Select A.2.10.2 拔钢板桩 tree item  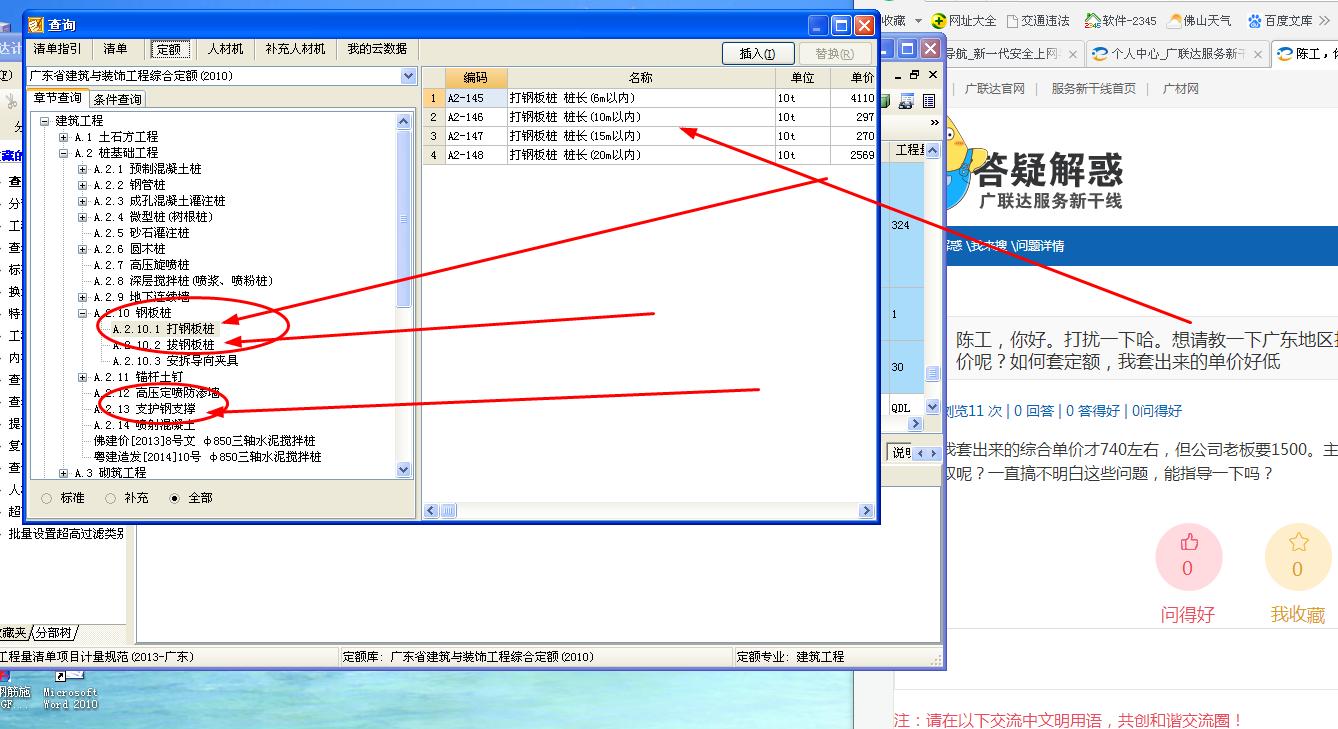(x=163, y=345)
